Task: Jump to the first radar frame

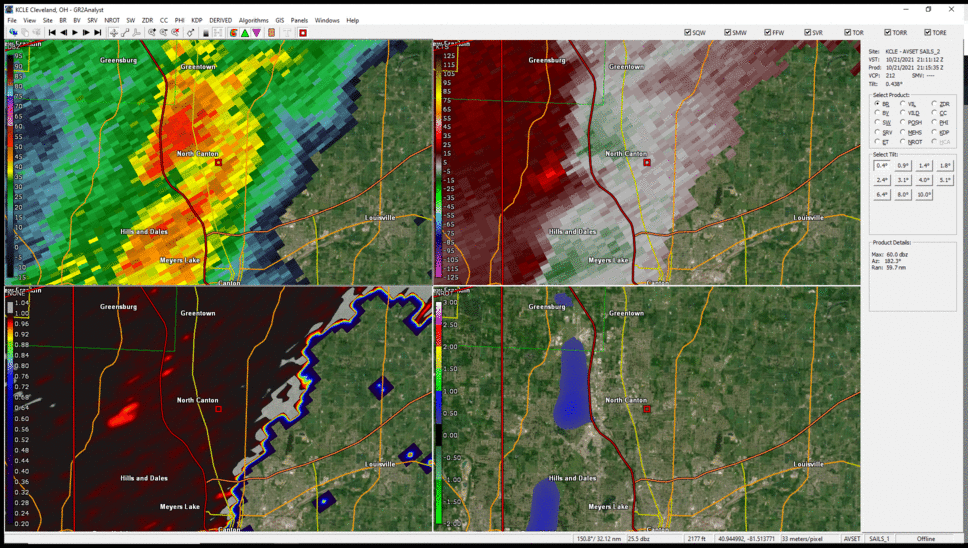Action: pos(52,33)
